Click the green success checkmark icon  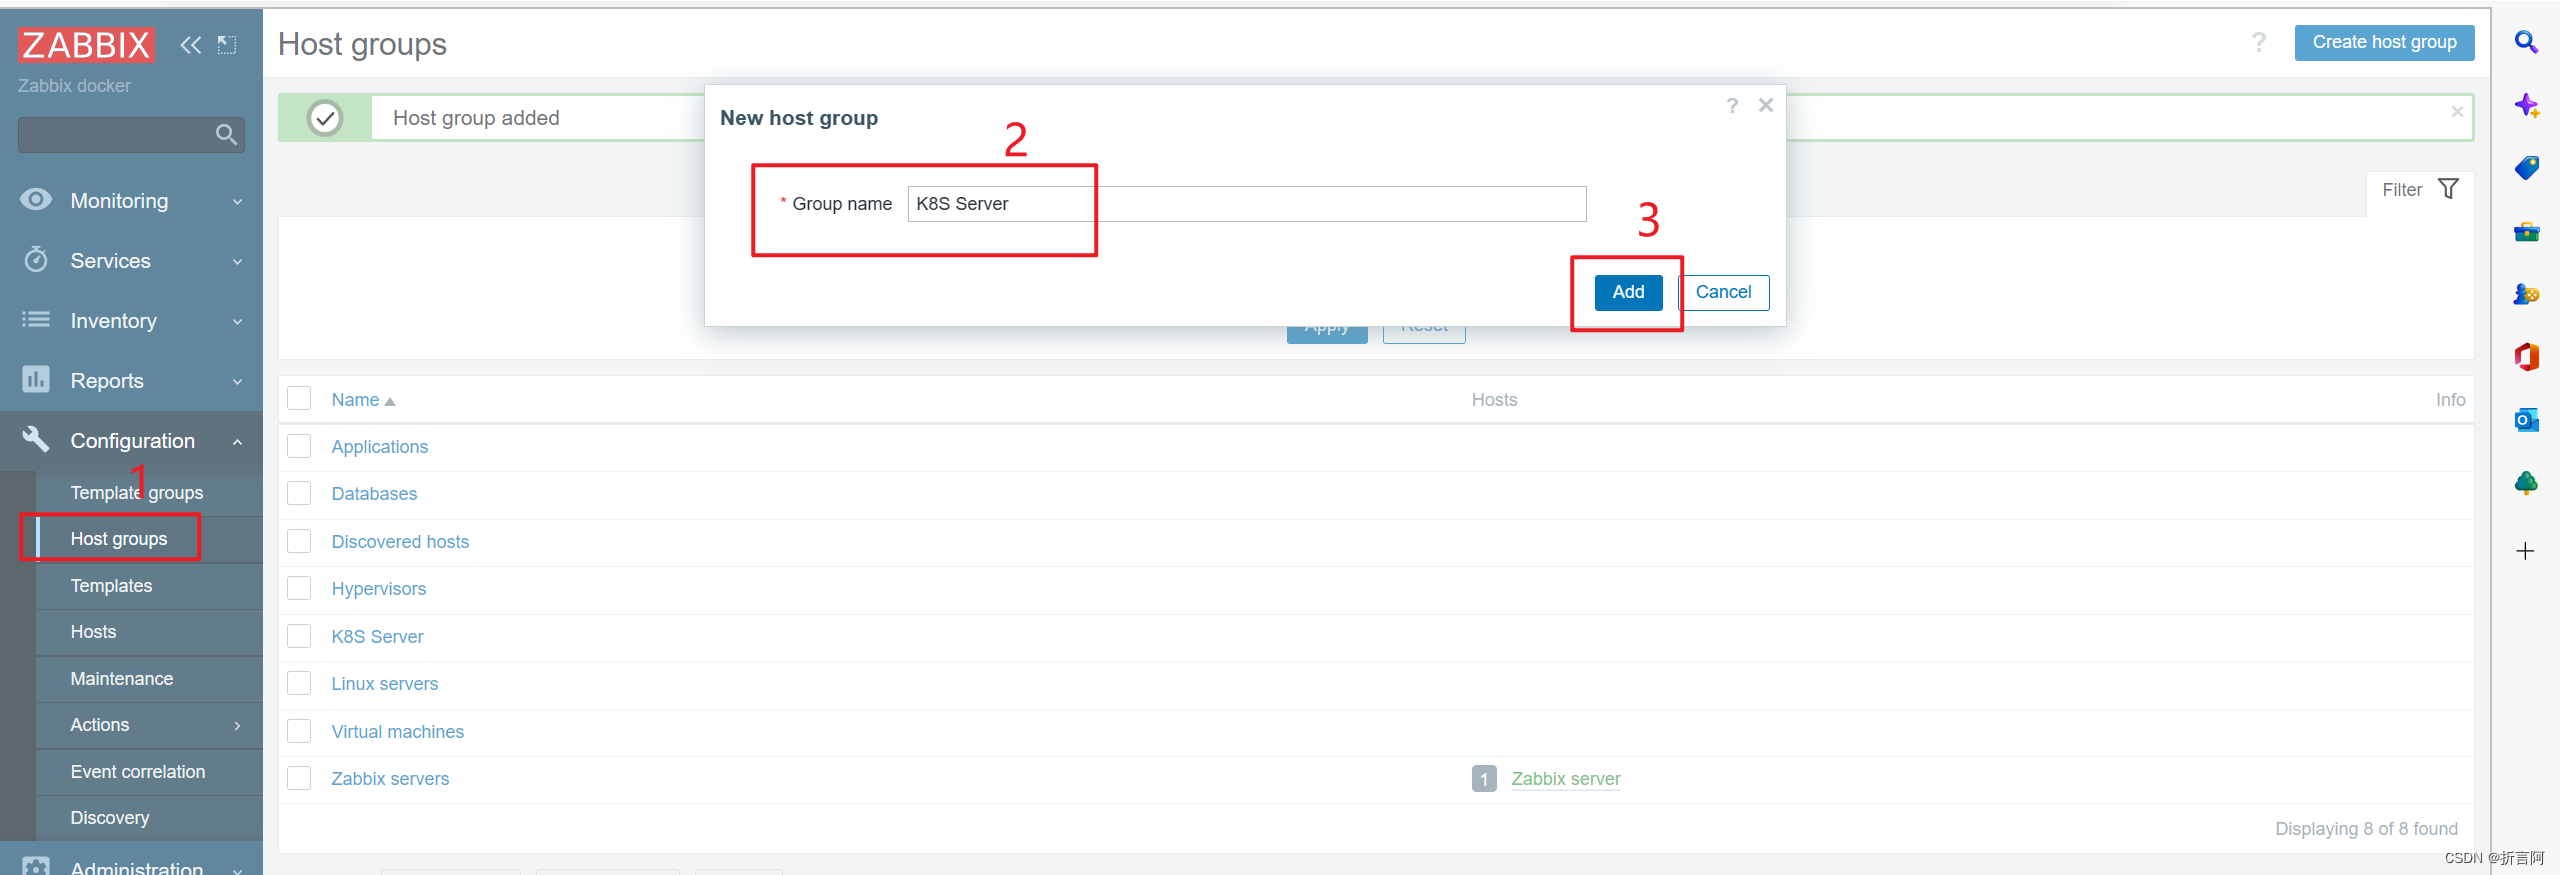click(x=325, y=118)
